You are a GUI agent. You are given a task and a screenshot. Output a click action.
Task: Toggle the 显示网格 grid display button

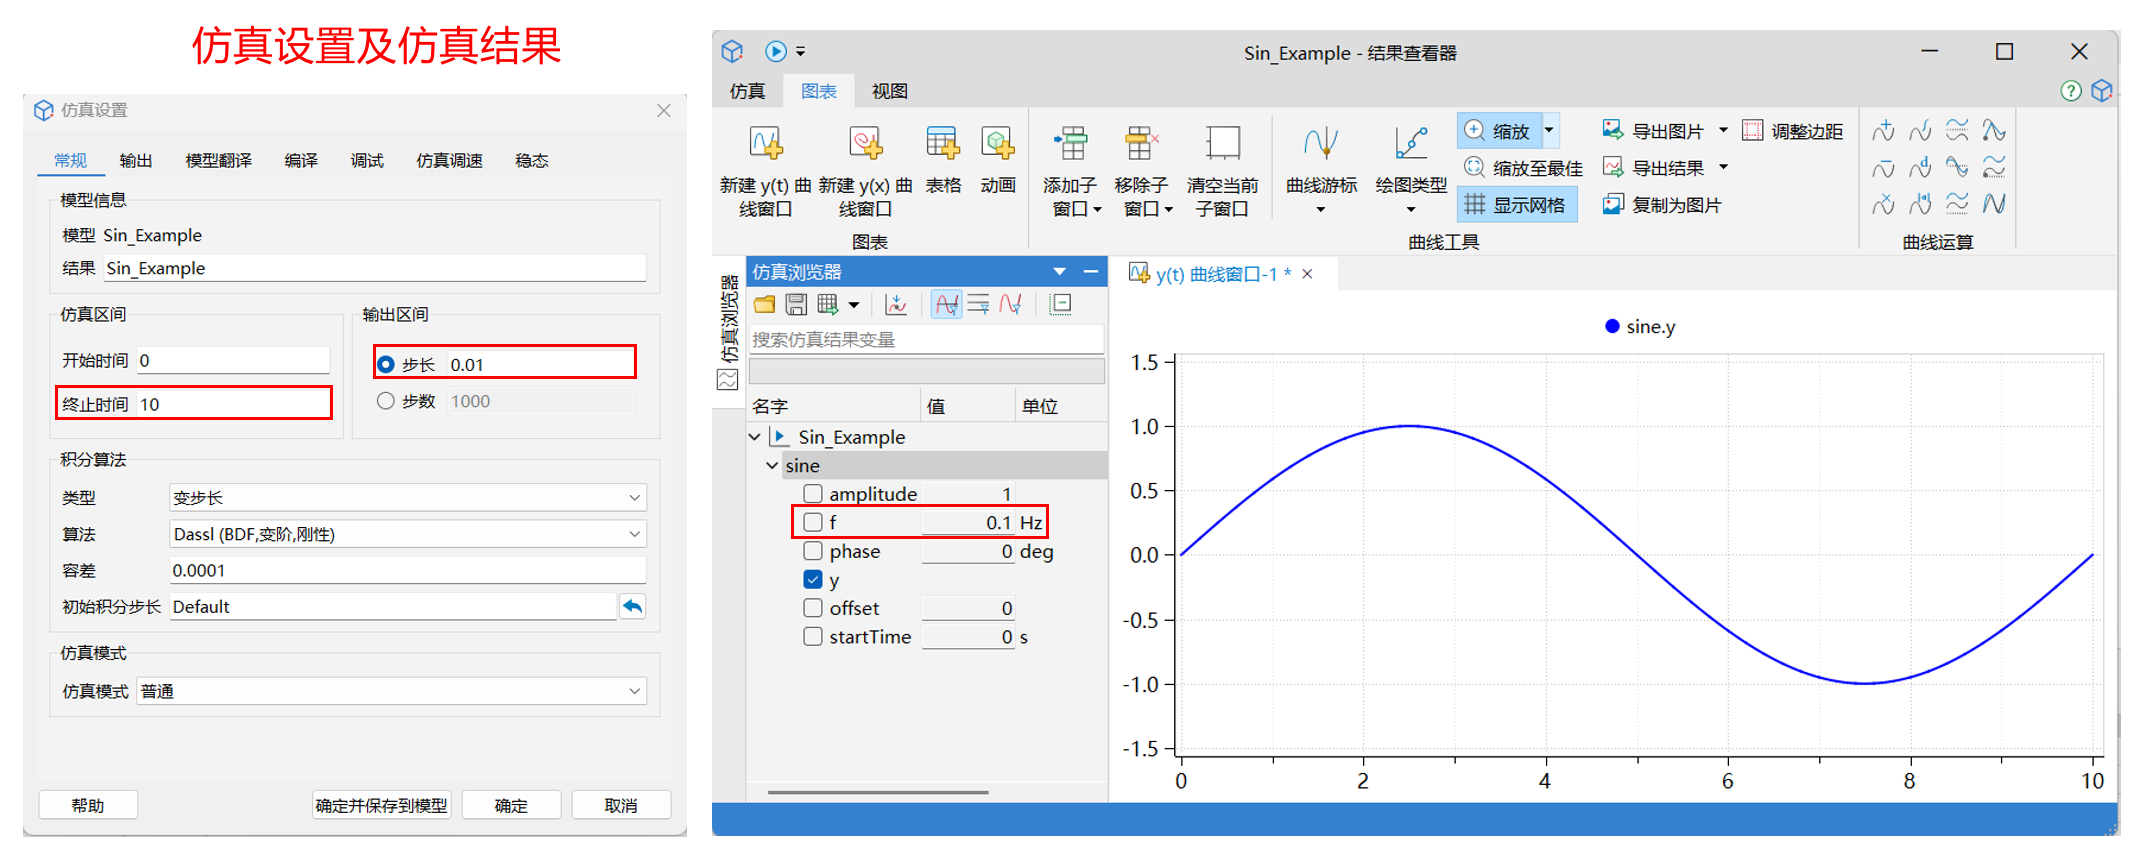(1516, 205)
